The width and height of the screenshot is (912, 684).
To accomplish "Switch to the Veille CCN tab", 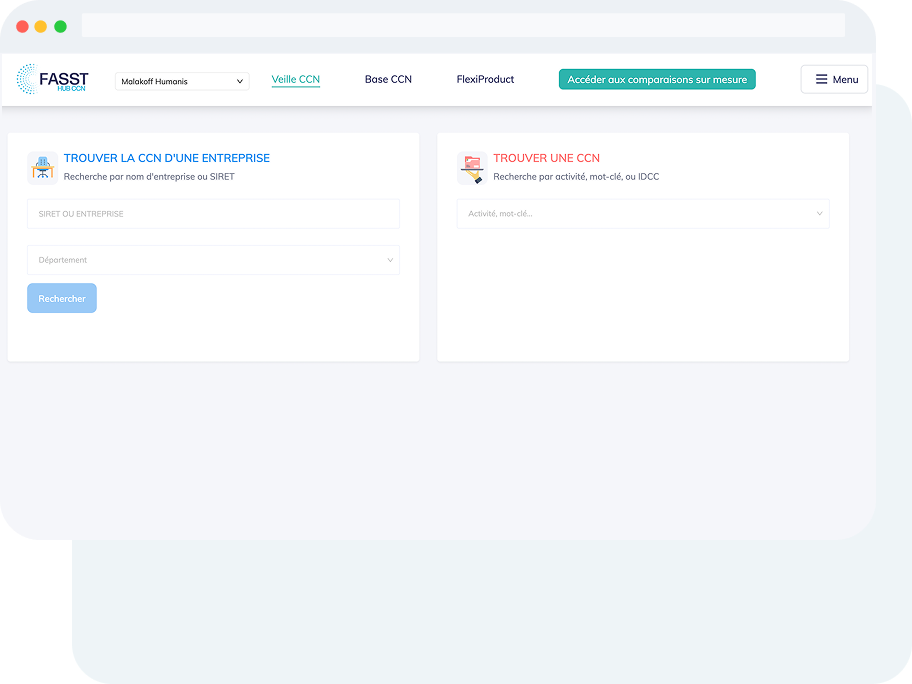I will click(x=295, y=79).
